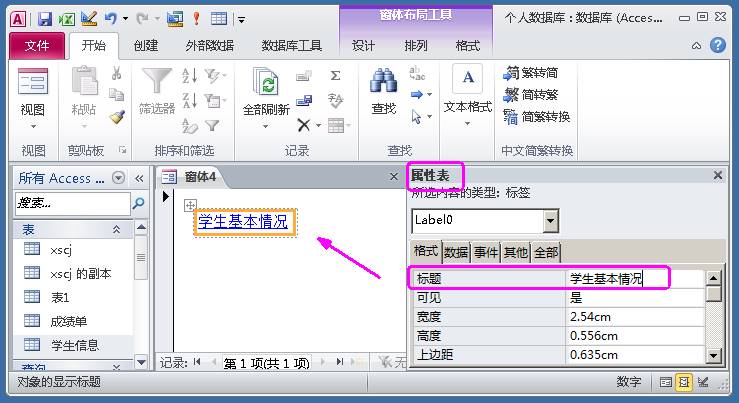This screenshot has width=739, height=403.
Task: Click the Σ totals icon in 记录 group
Action: [x=335, y=75]
